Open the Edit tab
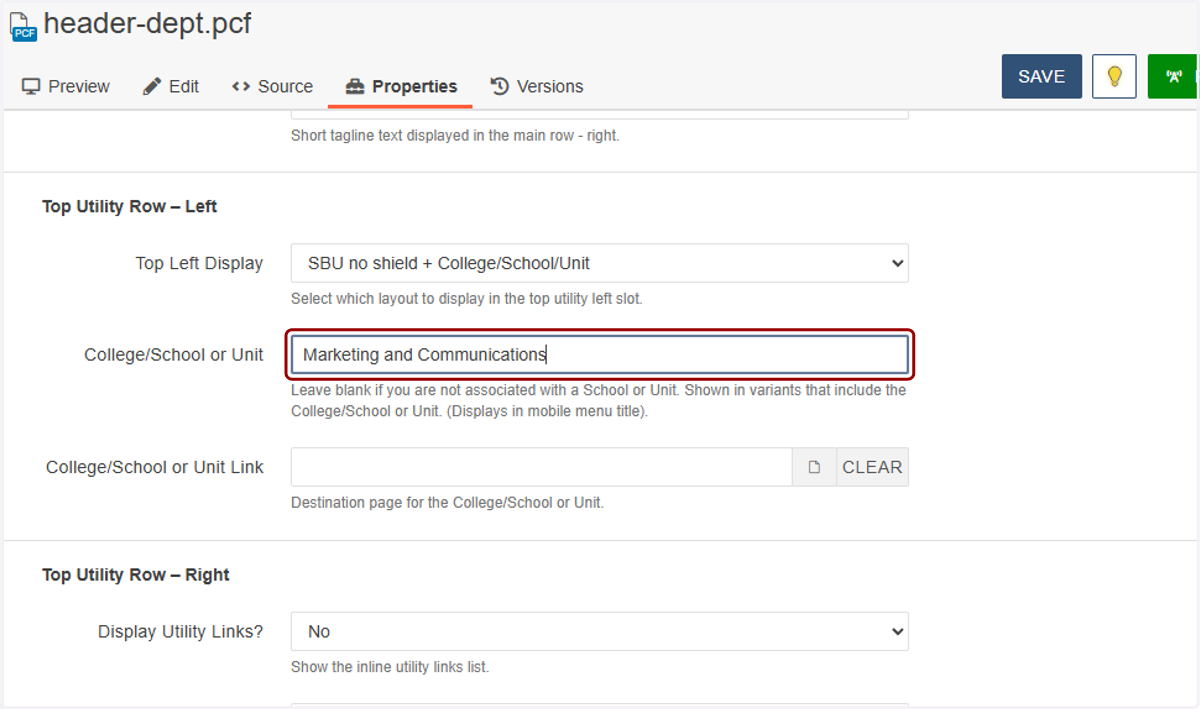Screen dimensions: 1200x709 pos(171,87)
